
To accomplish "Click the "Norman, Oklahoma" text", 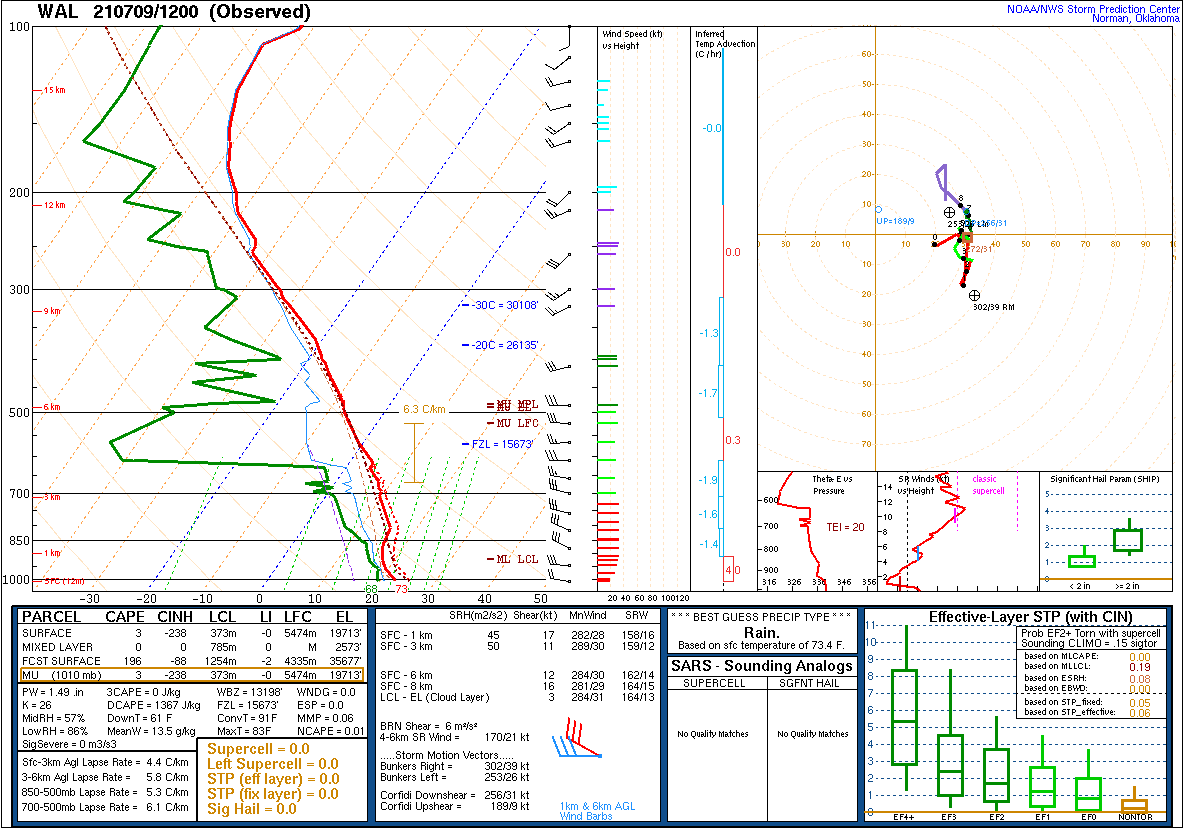I will coord(1136,19).
